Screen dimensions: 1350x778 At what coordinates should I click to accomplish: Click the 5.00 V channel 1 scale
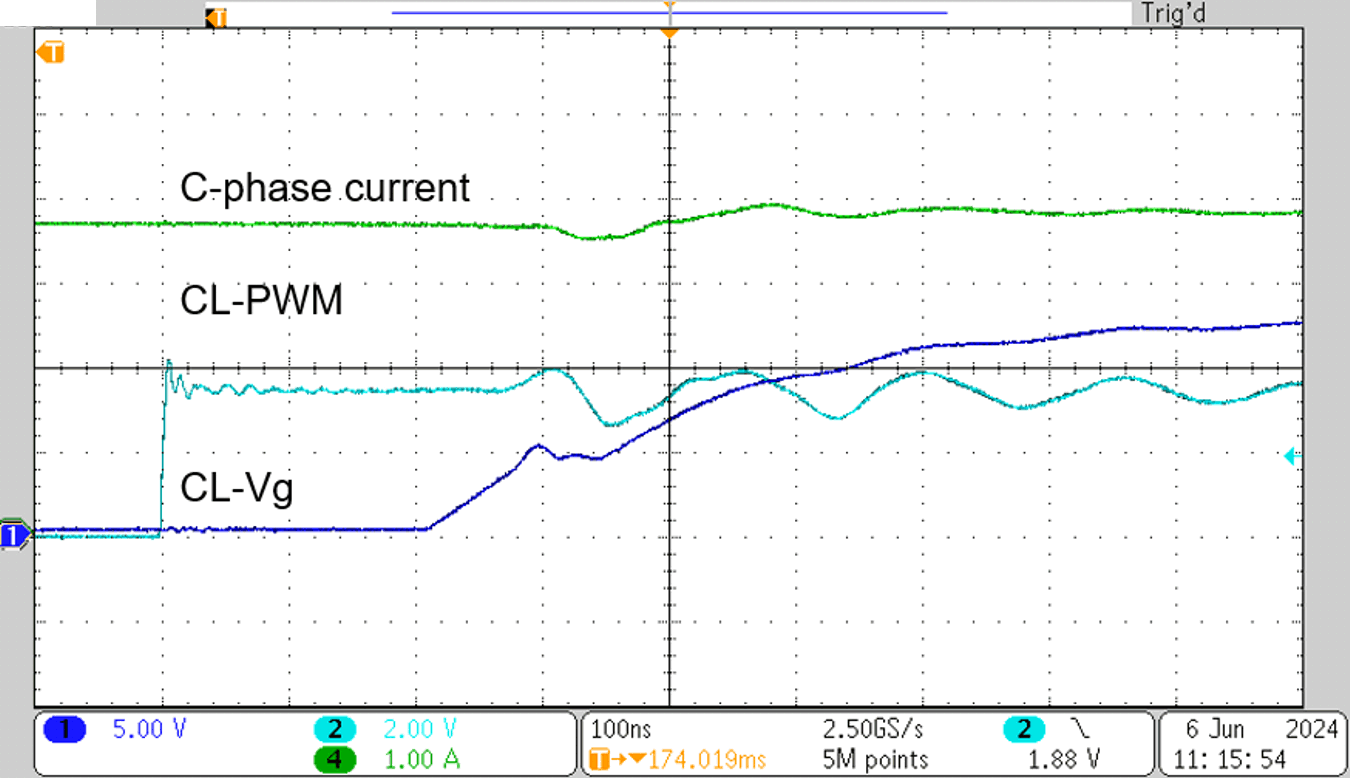tap(149, 730)
